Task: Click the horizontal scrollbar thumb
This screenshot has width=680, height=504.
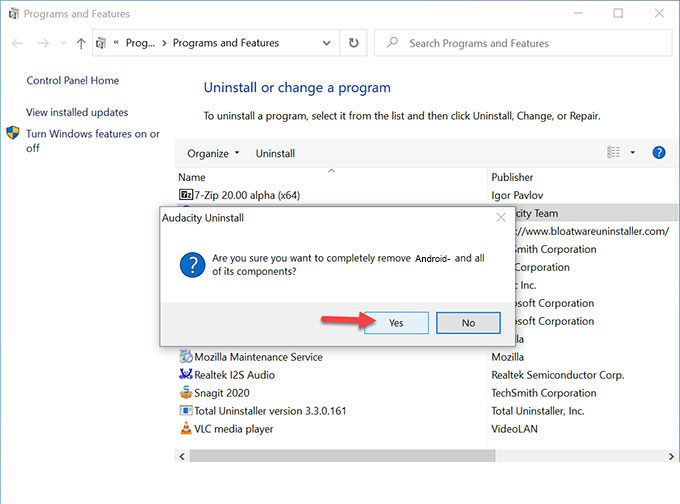Action: (343, 456)
